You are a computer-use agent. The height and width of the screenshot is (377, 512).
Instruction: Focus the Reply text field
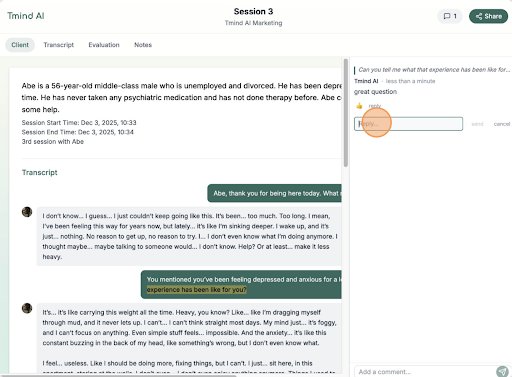tap(408, 124)
